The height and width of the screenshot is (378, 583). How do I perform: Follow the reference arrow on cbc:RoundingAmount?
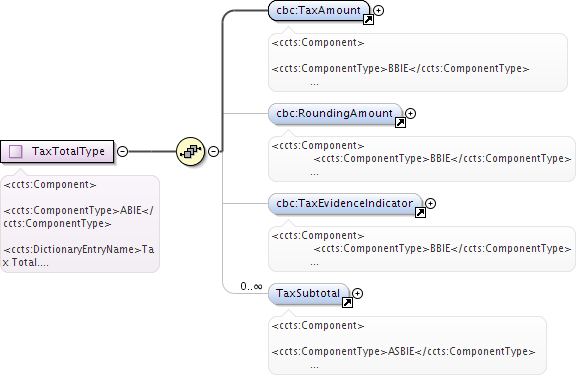(x=400, y=123)
